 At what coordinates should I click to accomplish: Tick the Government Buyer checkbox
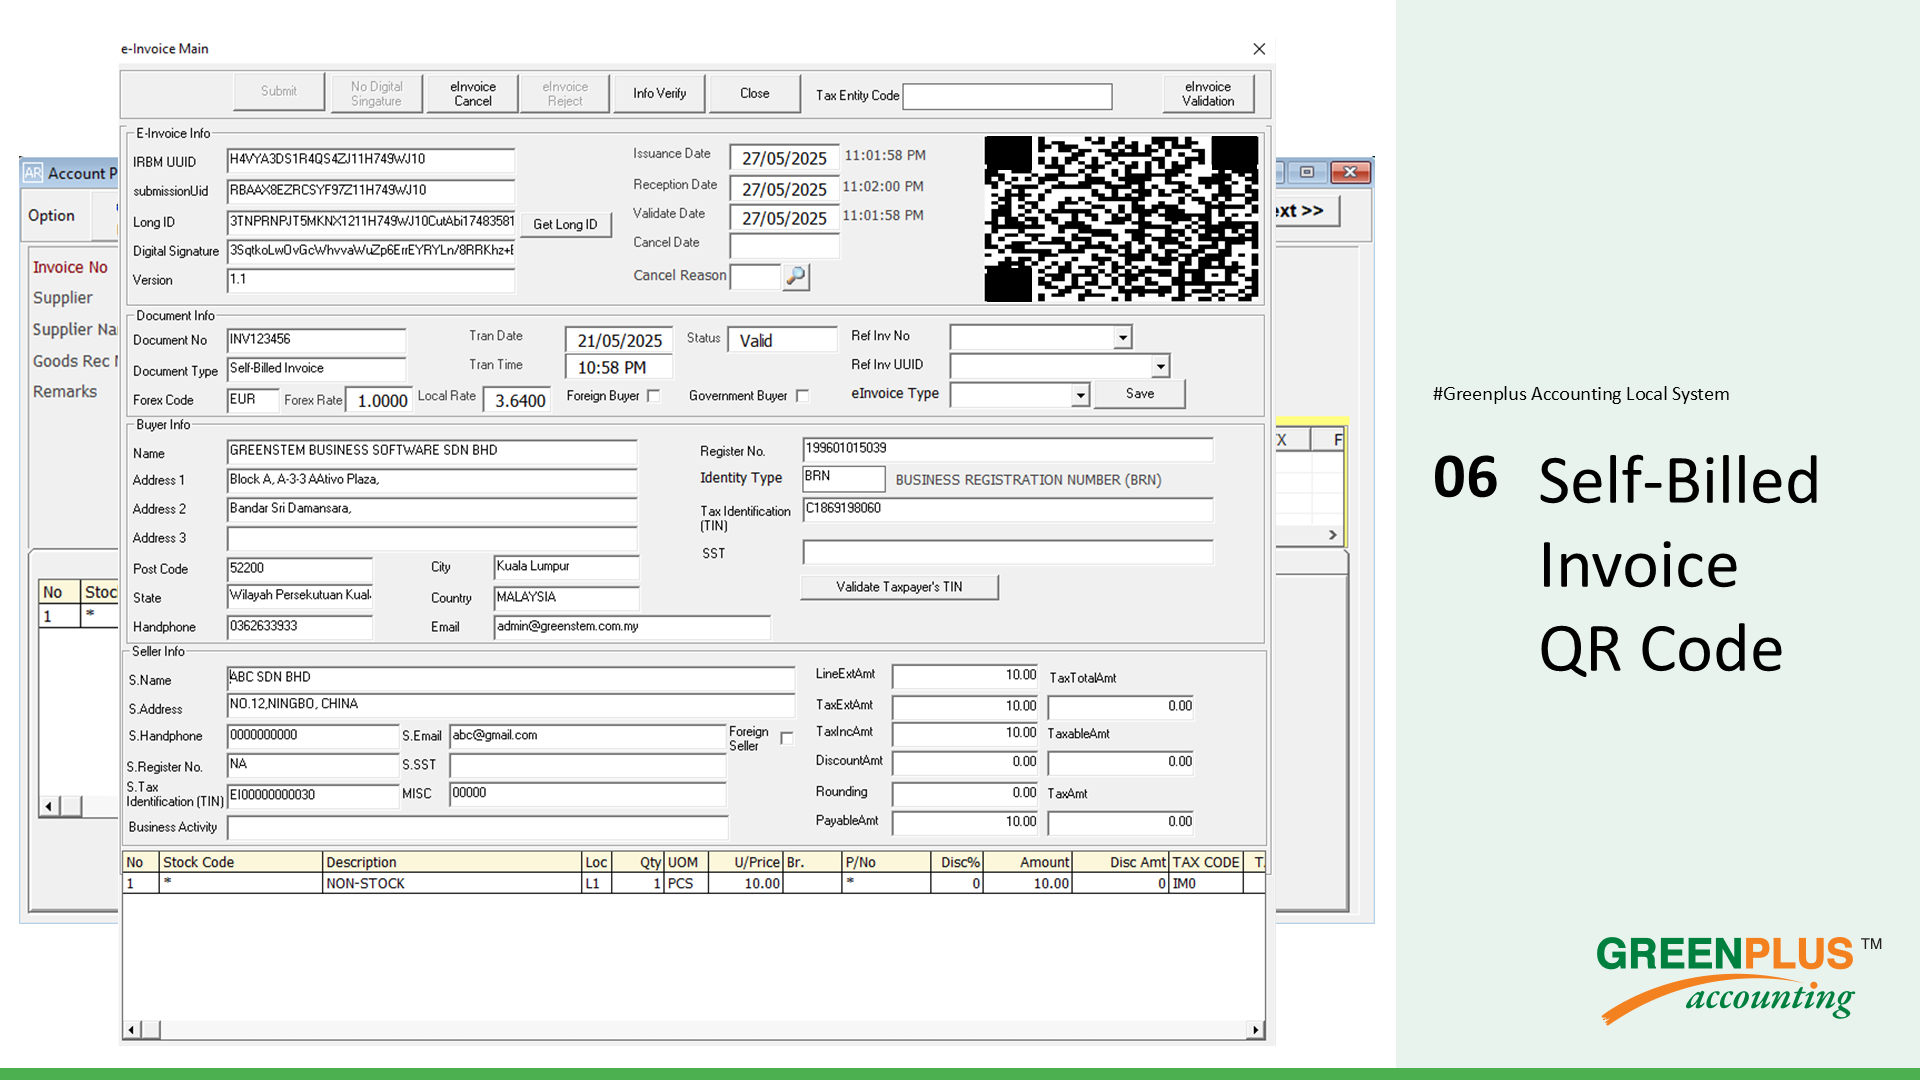[x=802, y=396]
